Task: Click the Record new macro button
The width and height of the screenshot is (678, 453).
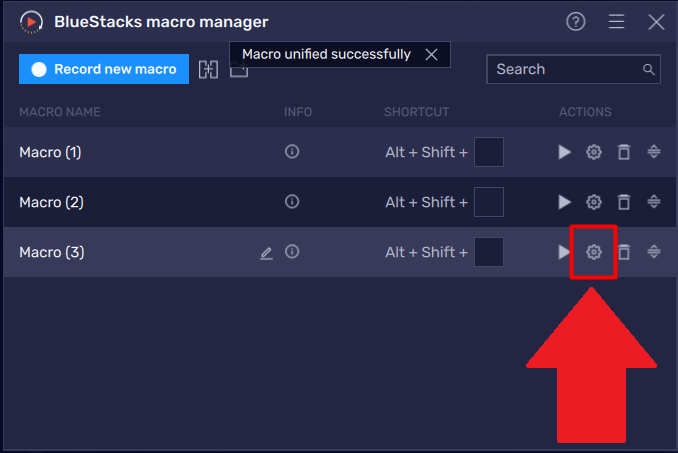Action: [x=104, y=69]
